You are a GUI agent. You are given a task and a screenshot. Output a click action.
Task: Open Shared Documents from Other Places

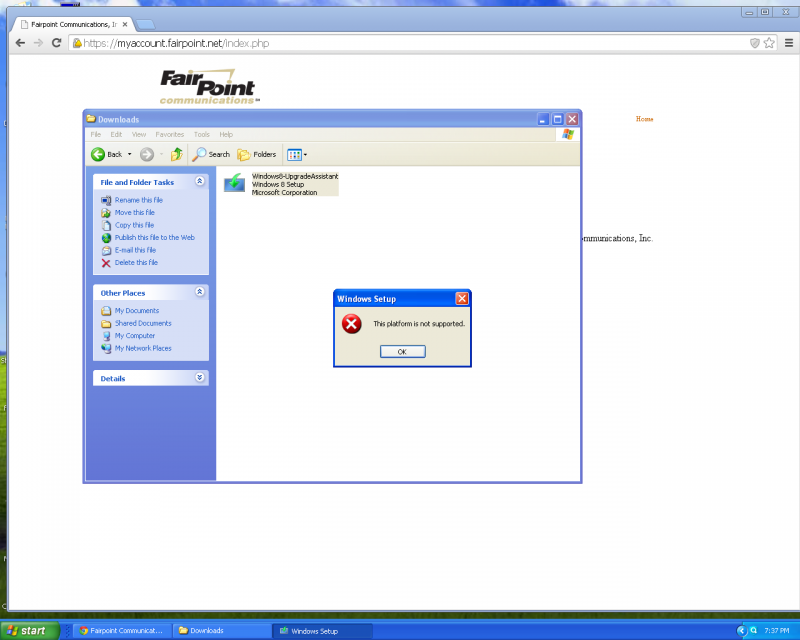tap(143, 323)
